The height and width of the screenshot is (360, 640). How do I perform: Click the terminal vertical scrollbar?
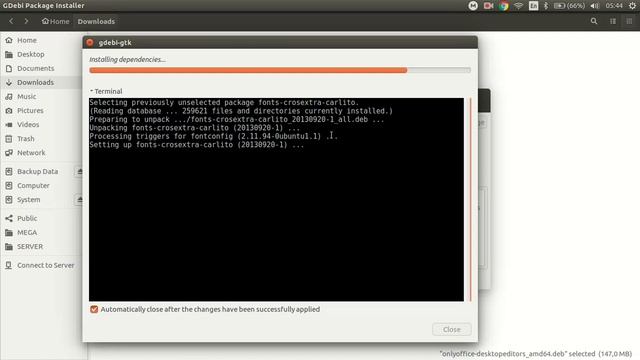[470, 200]
